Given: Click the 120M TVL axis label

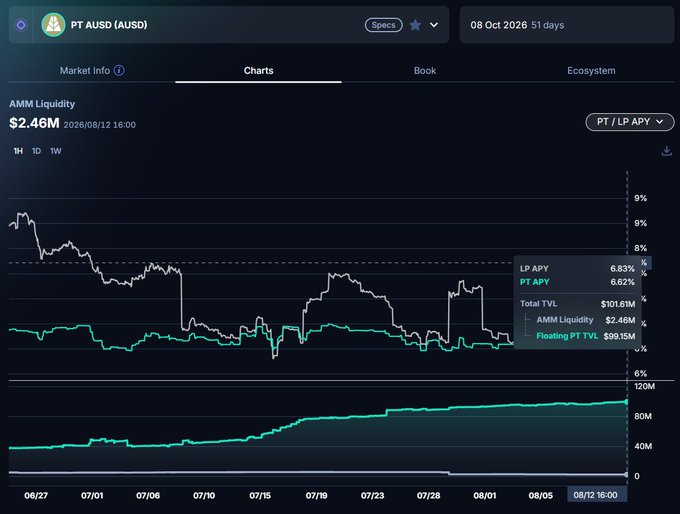Looking at the screenshot, I should coord(644,386).
